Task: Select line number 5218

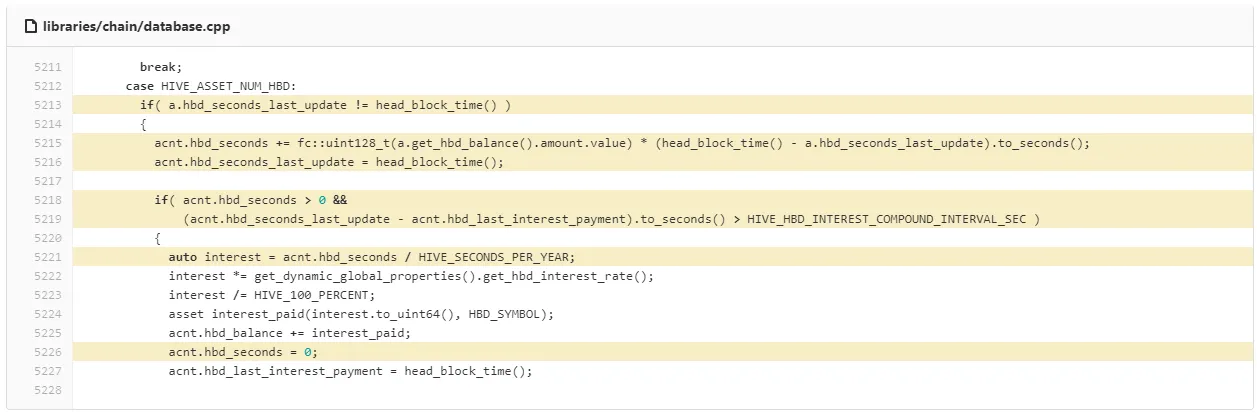Action: click(47, 200)
